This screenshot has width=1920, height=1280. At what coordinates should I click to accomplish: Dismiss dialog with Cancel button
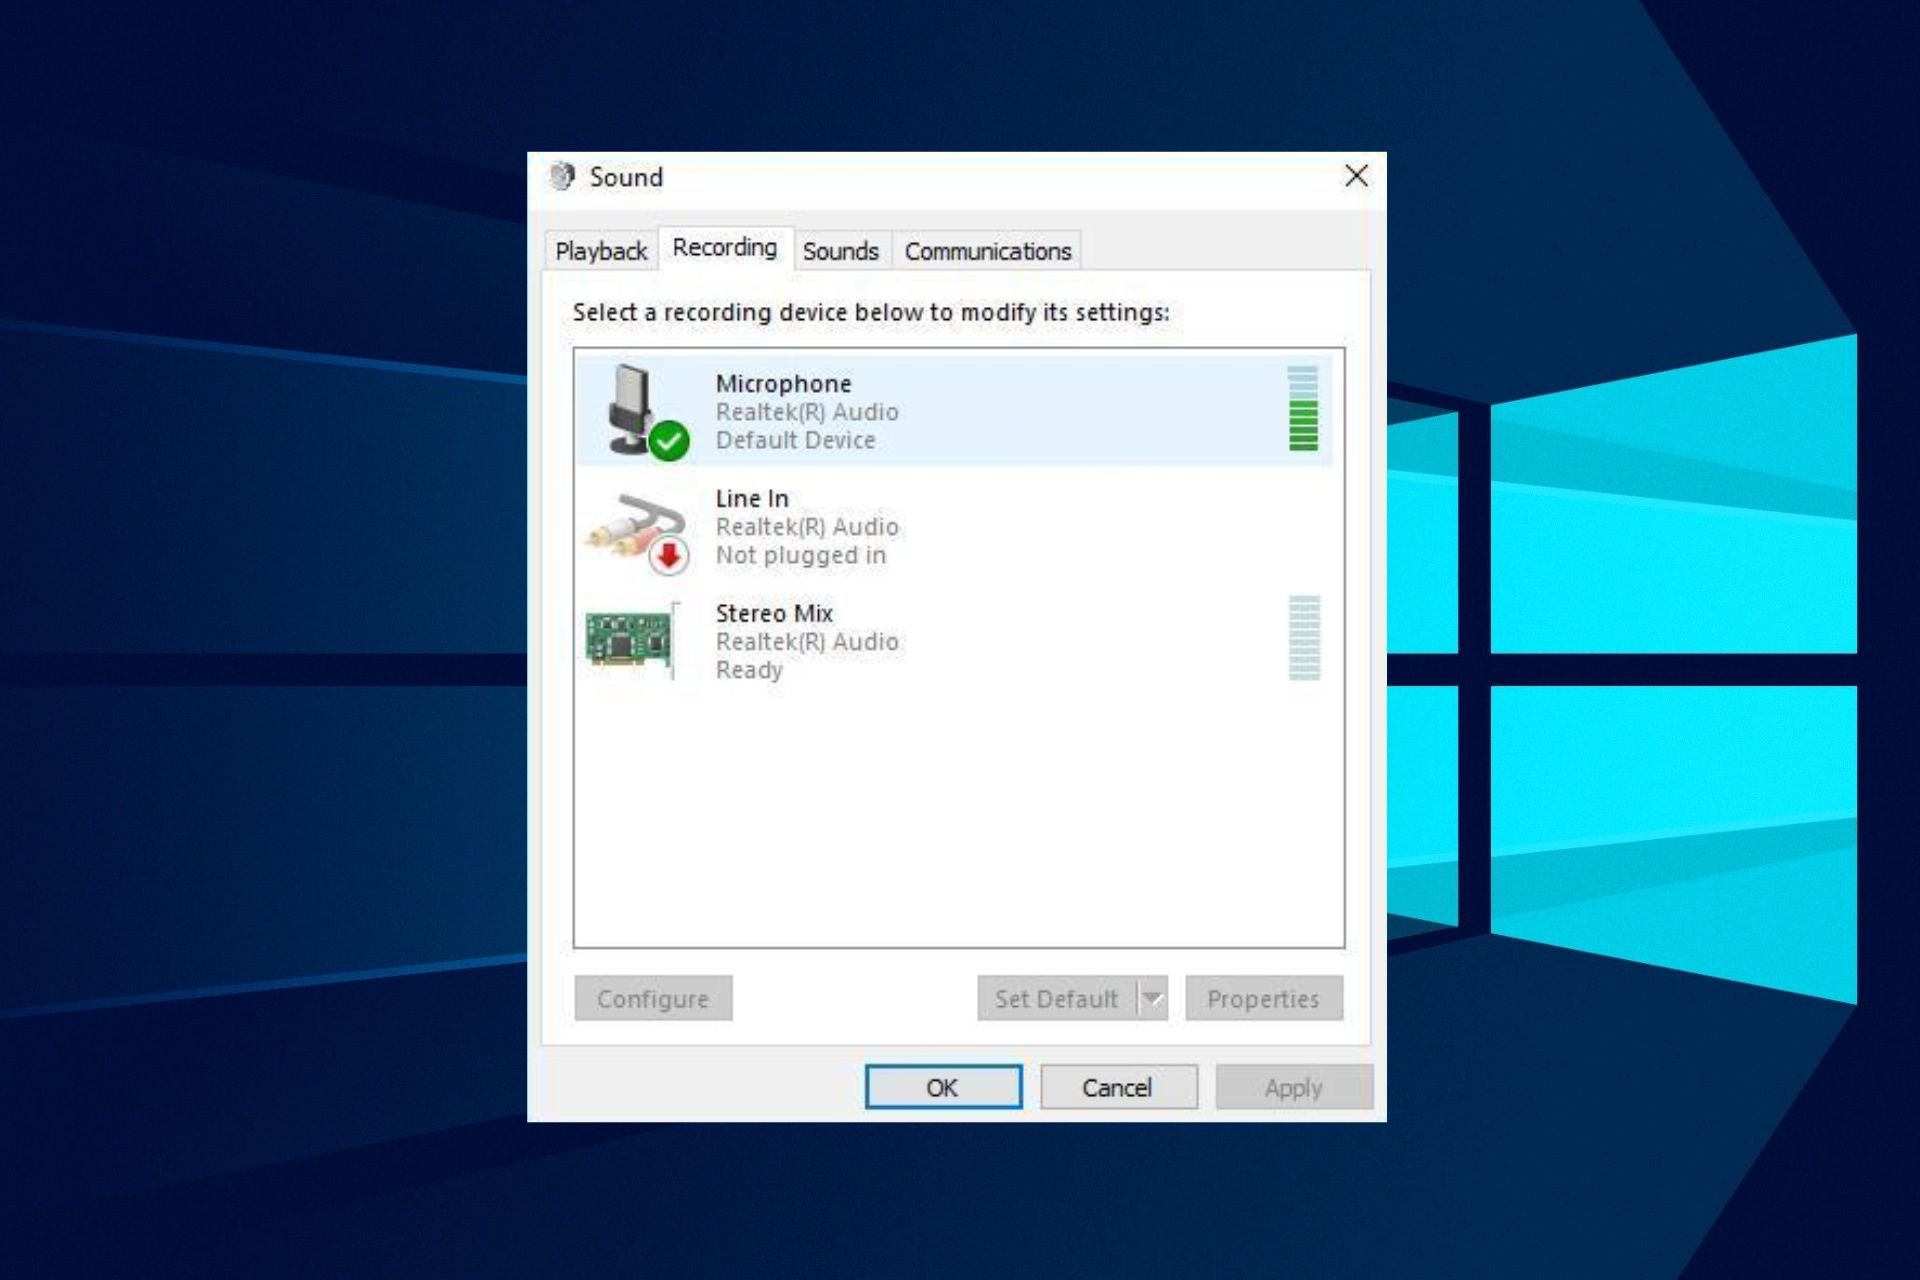[1118, 1087]
